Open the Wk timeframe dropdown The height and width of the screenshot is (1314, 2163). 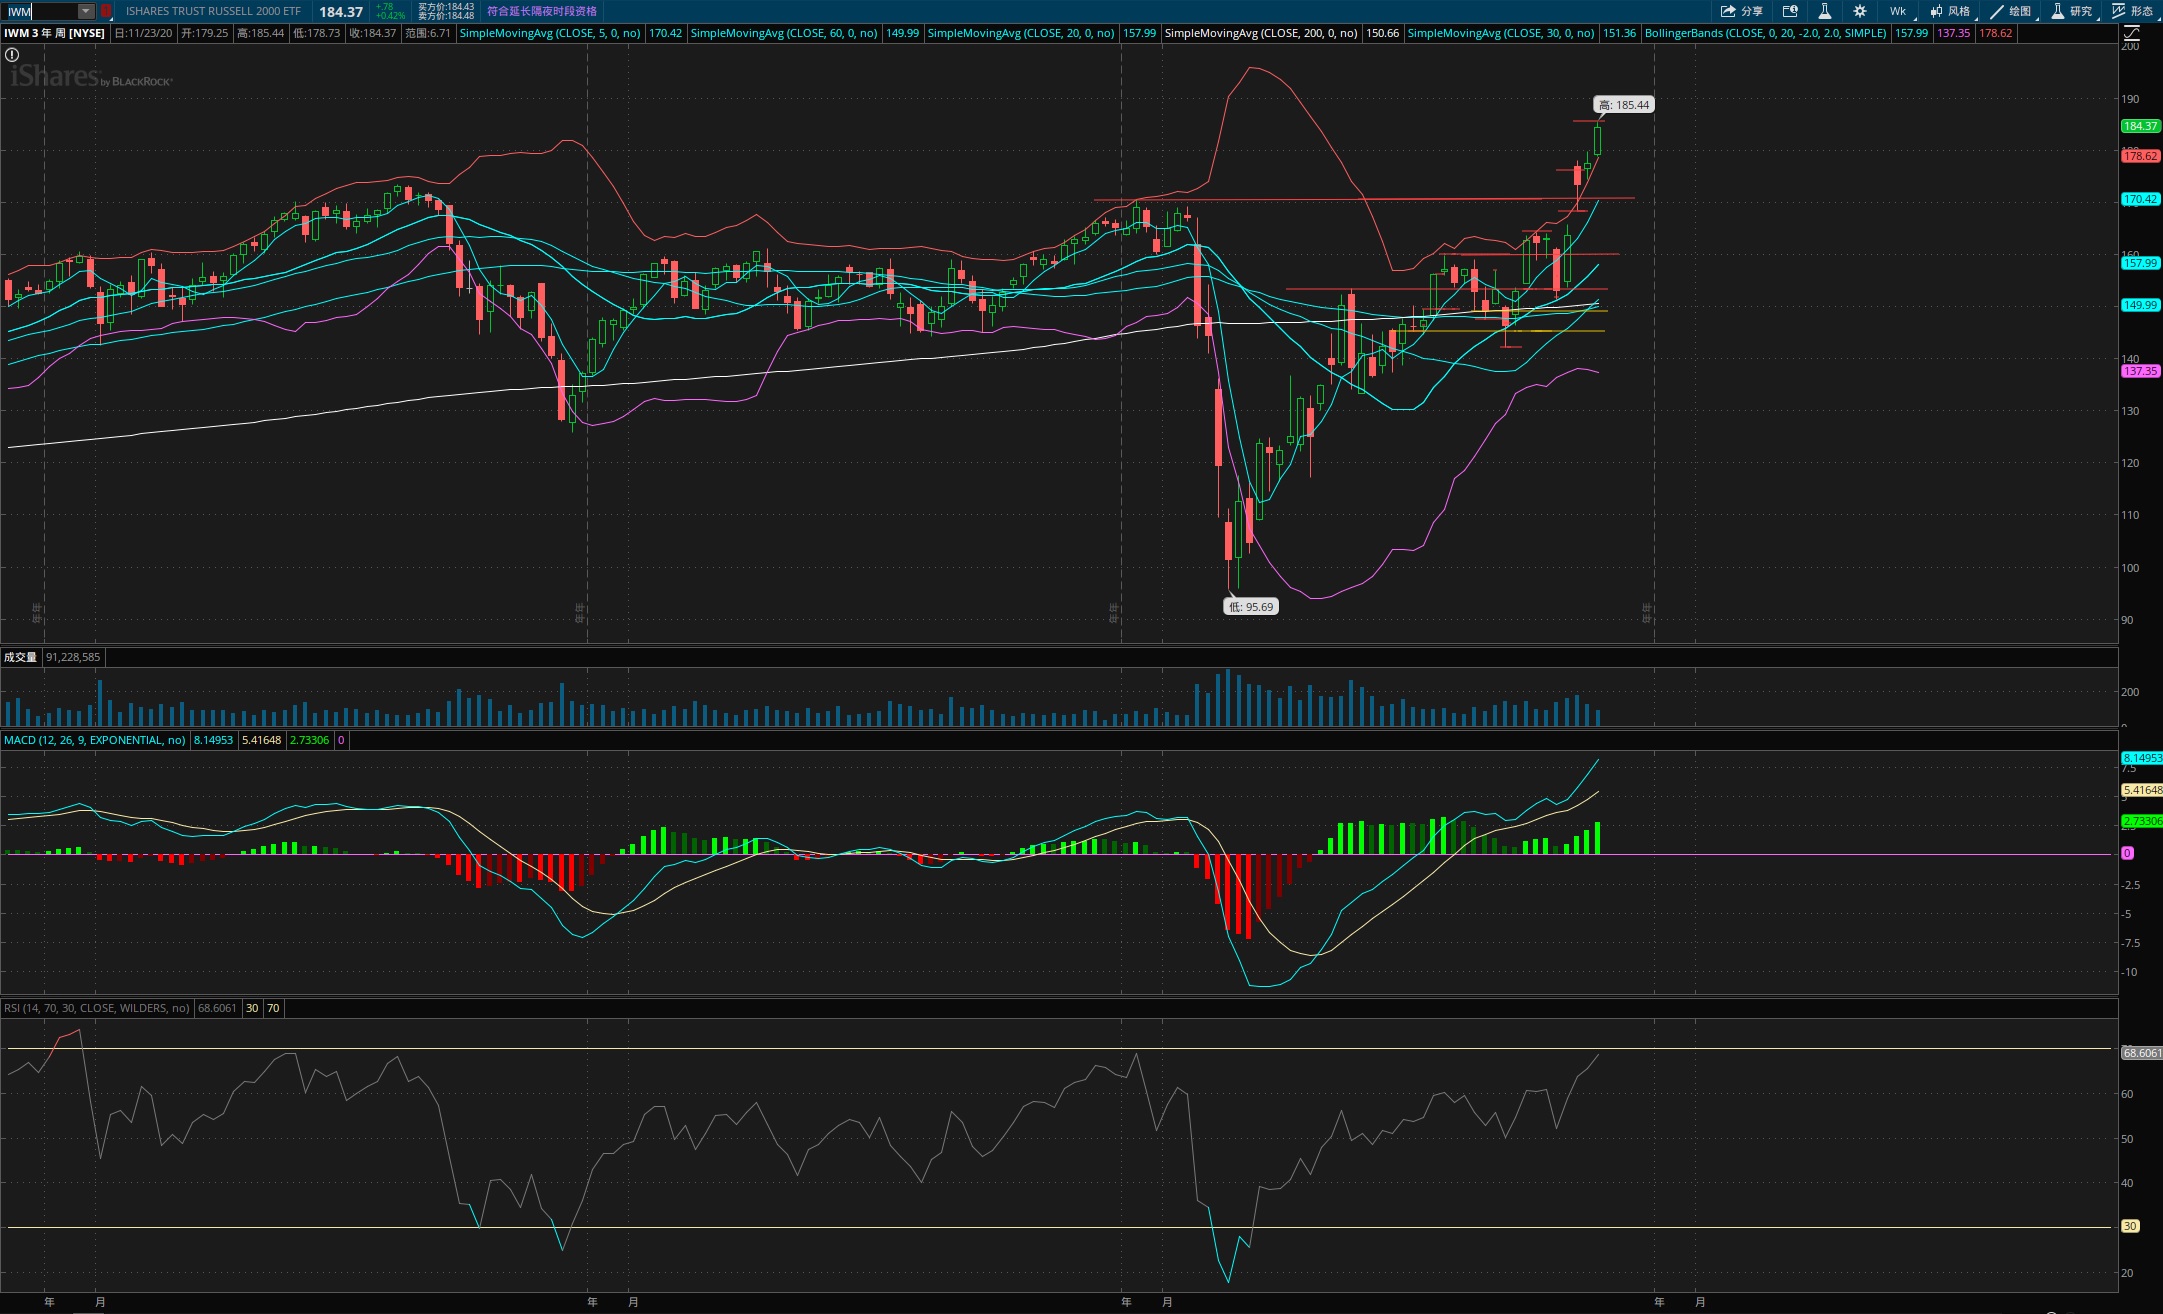click(x=1897, y=11)
